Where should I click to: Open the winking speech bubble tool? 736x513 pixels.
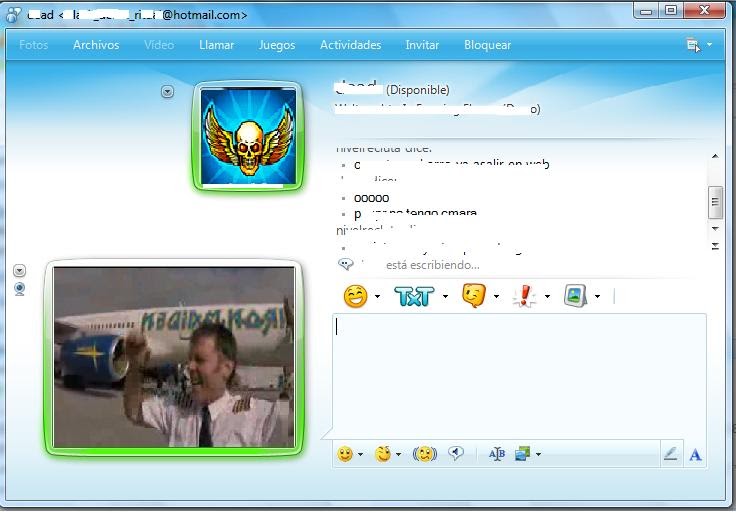pos(474,296)
